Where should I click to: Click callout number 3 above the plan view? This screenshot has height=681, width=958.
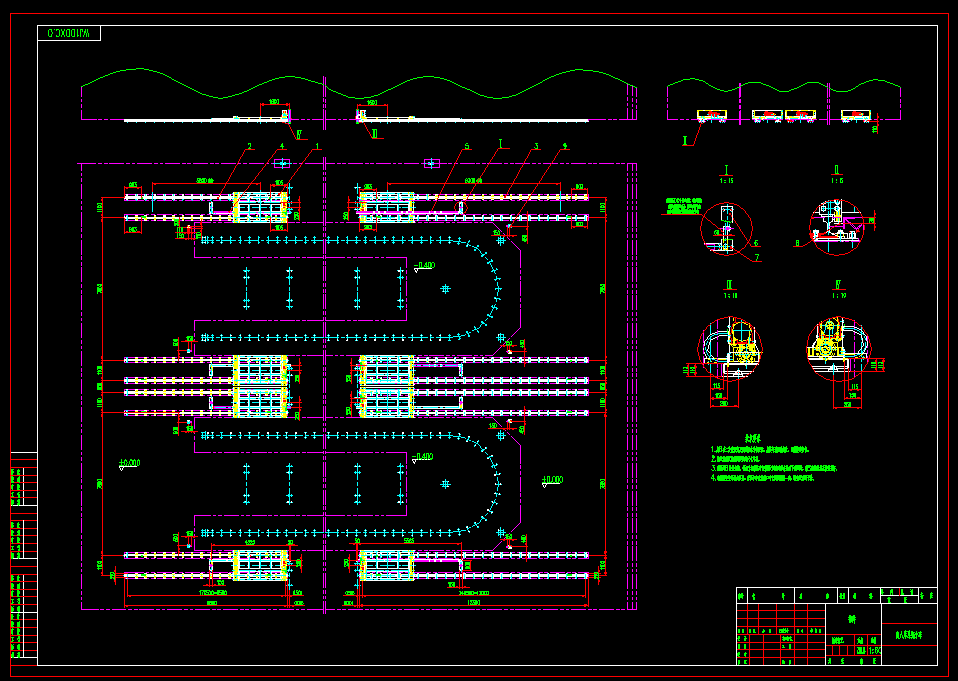point(536,146)
